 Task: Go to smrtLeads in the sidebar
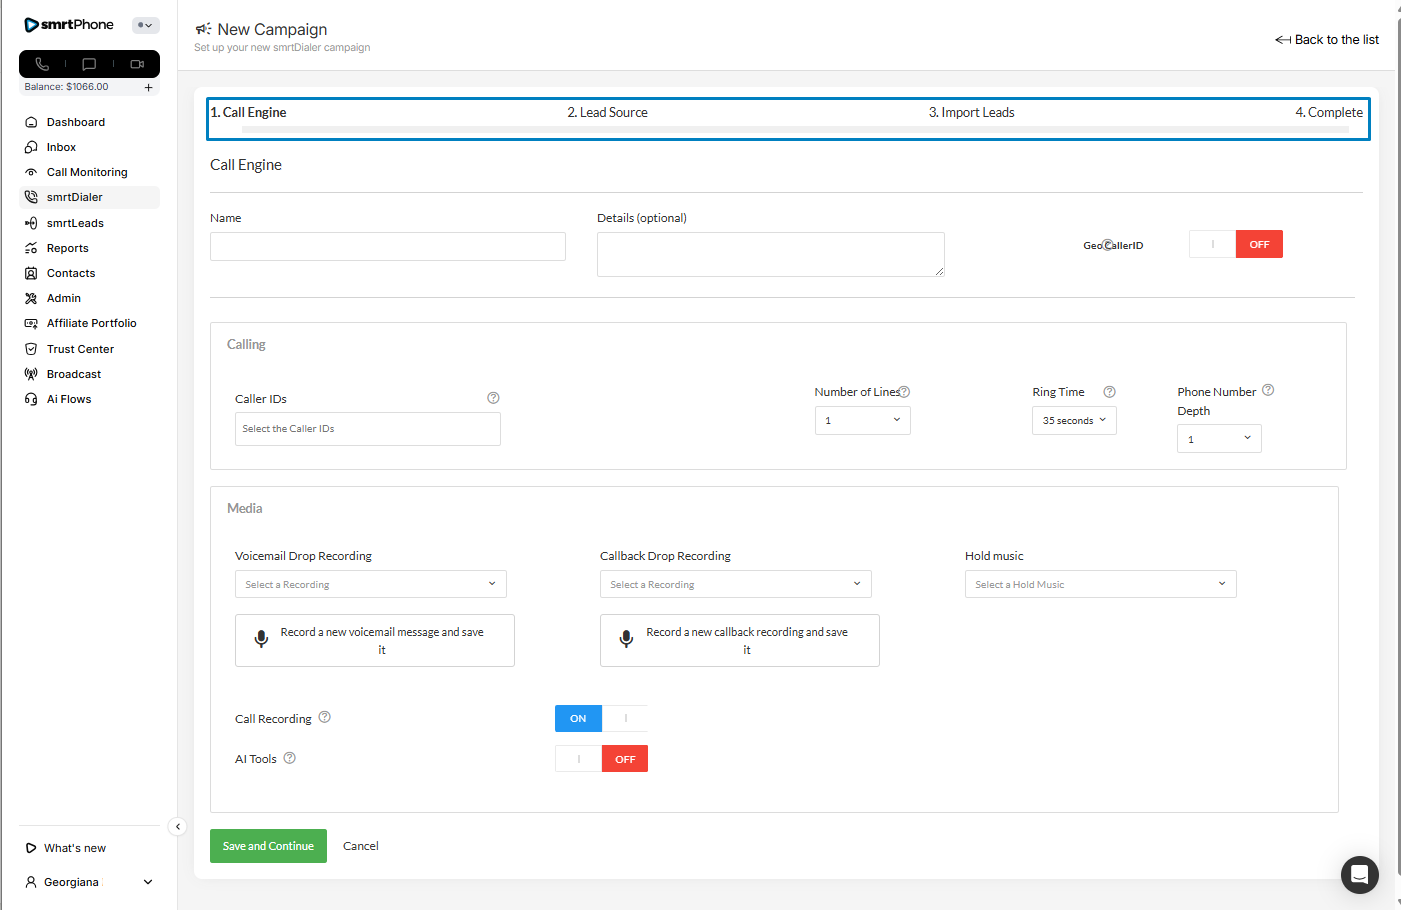[75, 223]
